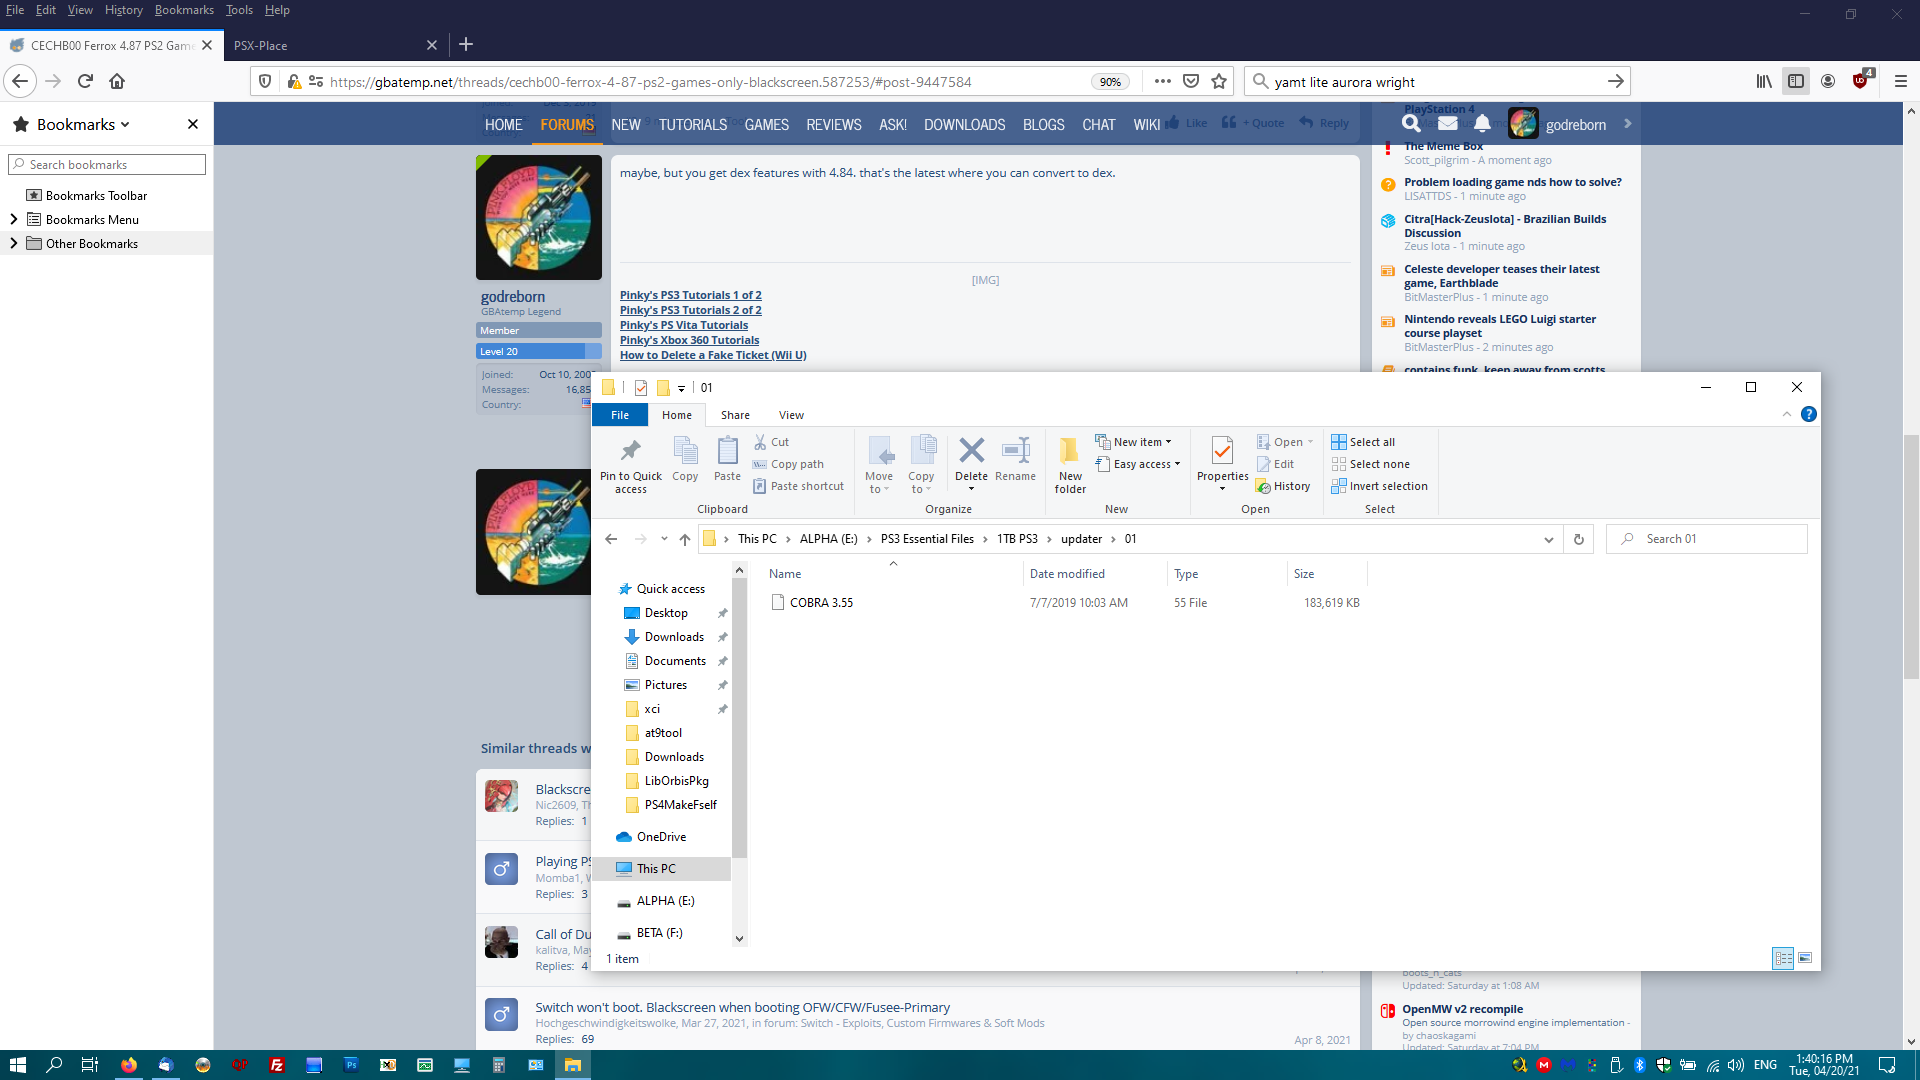The height and width of the screenshot is (1080, 1920).
Task: Click Select all in Explorer ribbon
Action: [1363, 442]
